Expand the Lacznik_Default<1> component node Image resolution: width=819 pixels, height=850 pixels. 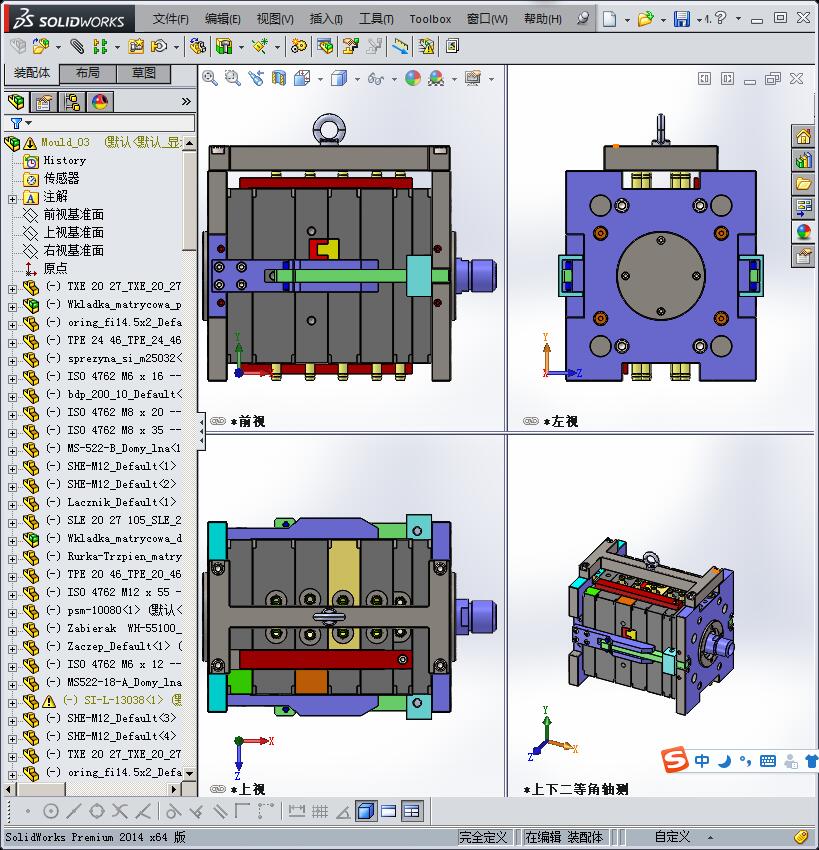pyautogui.click(x=12, y=505)
